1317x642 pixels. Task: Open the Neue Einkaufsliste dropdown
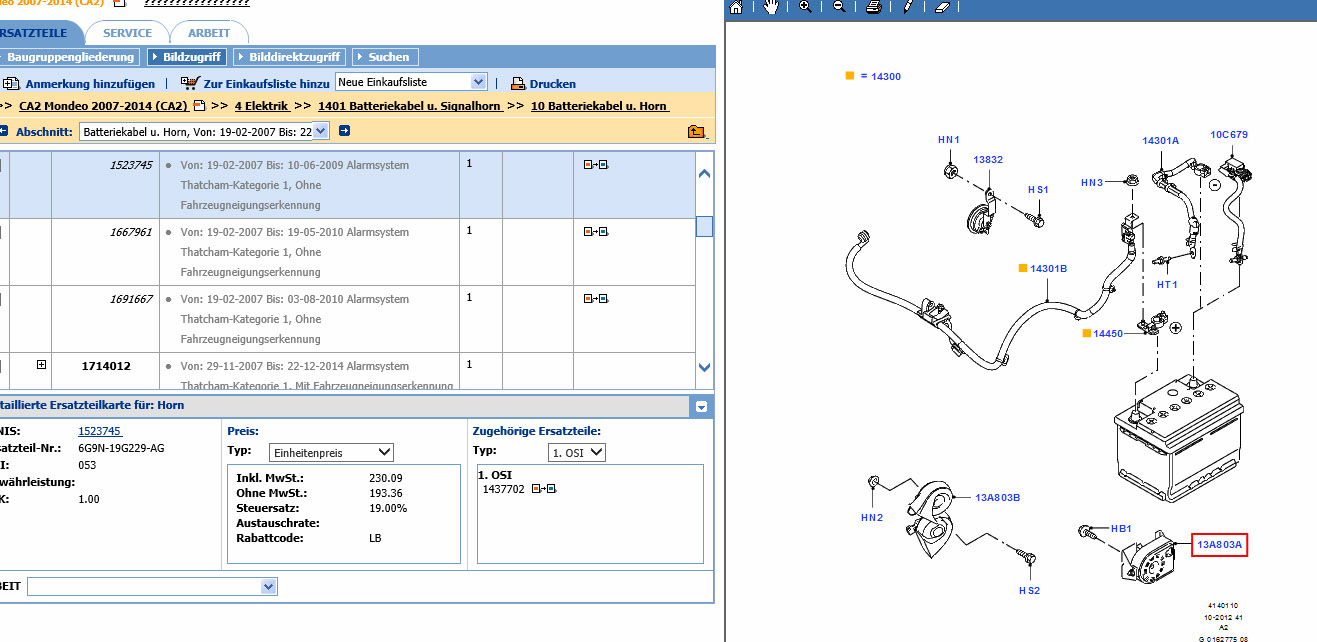[x=411, y=82]
